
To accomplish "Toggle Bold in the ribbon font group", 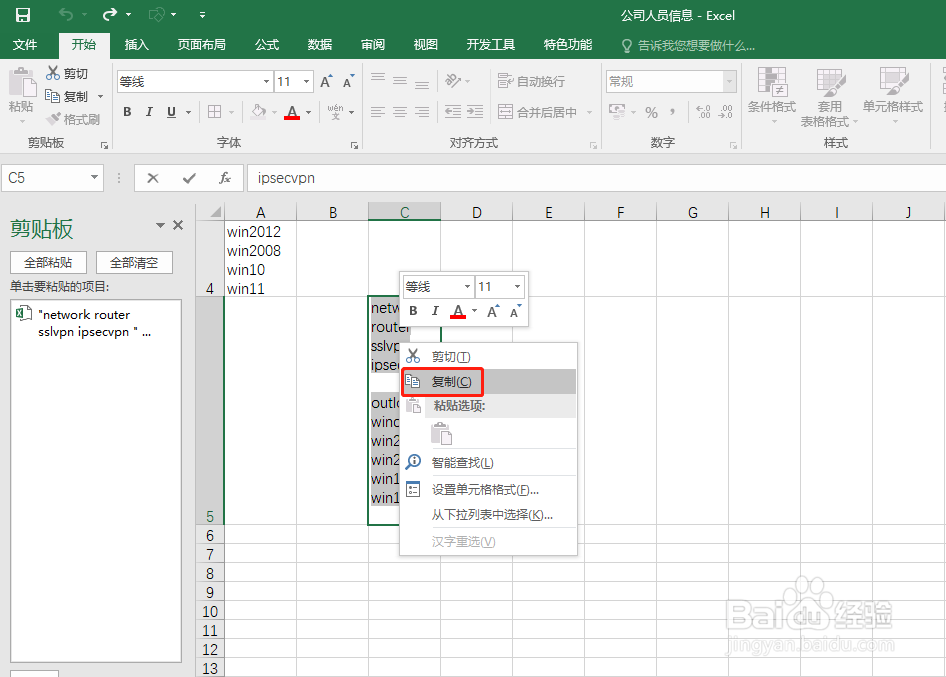I will [x=127, y=112].
